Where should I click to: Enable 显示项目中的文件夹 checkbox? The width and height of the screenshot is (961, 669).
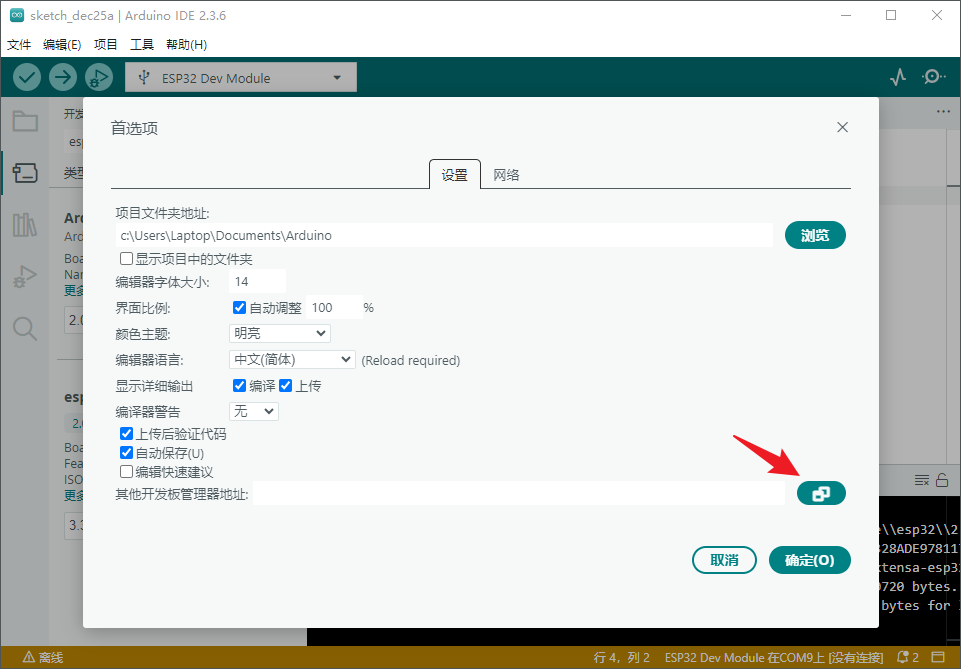126,258
